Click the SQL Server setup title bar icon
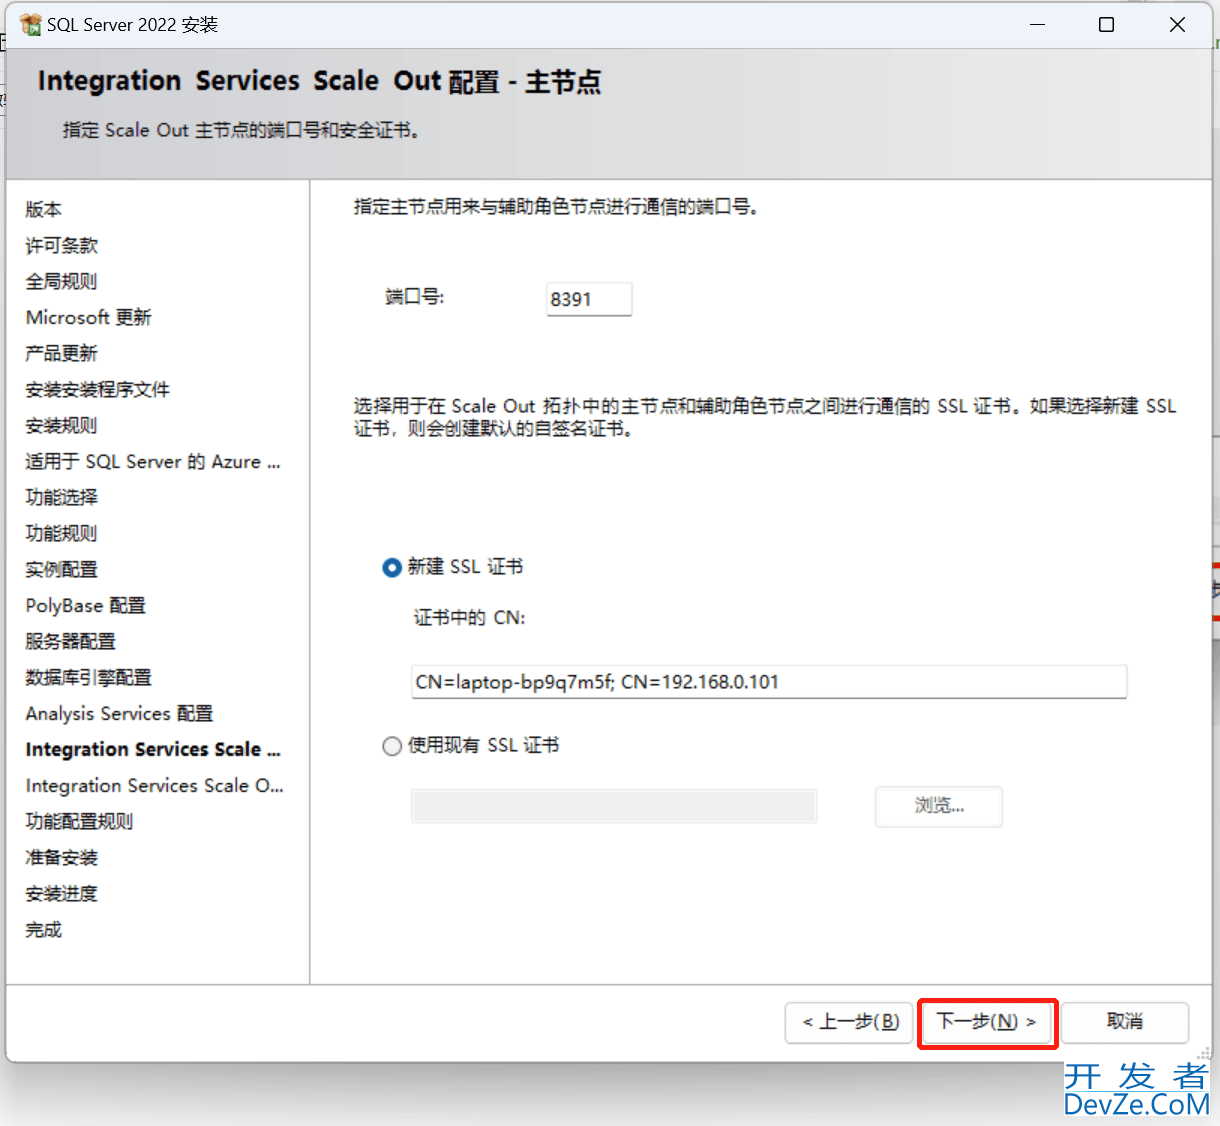This screenshot has width=1220, height=1126. click(30, 24)
